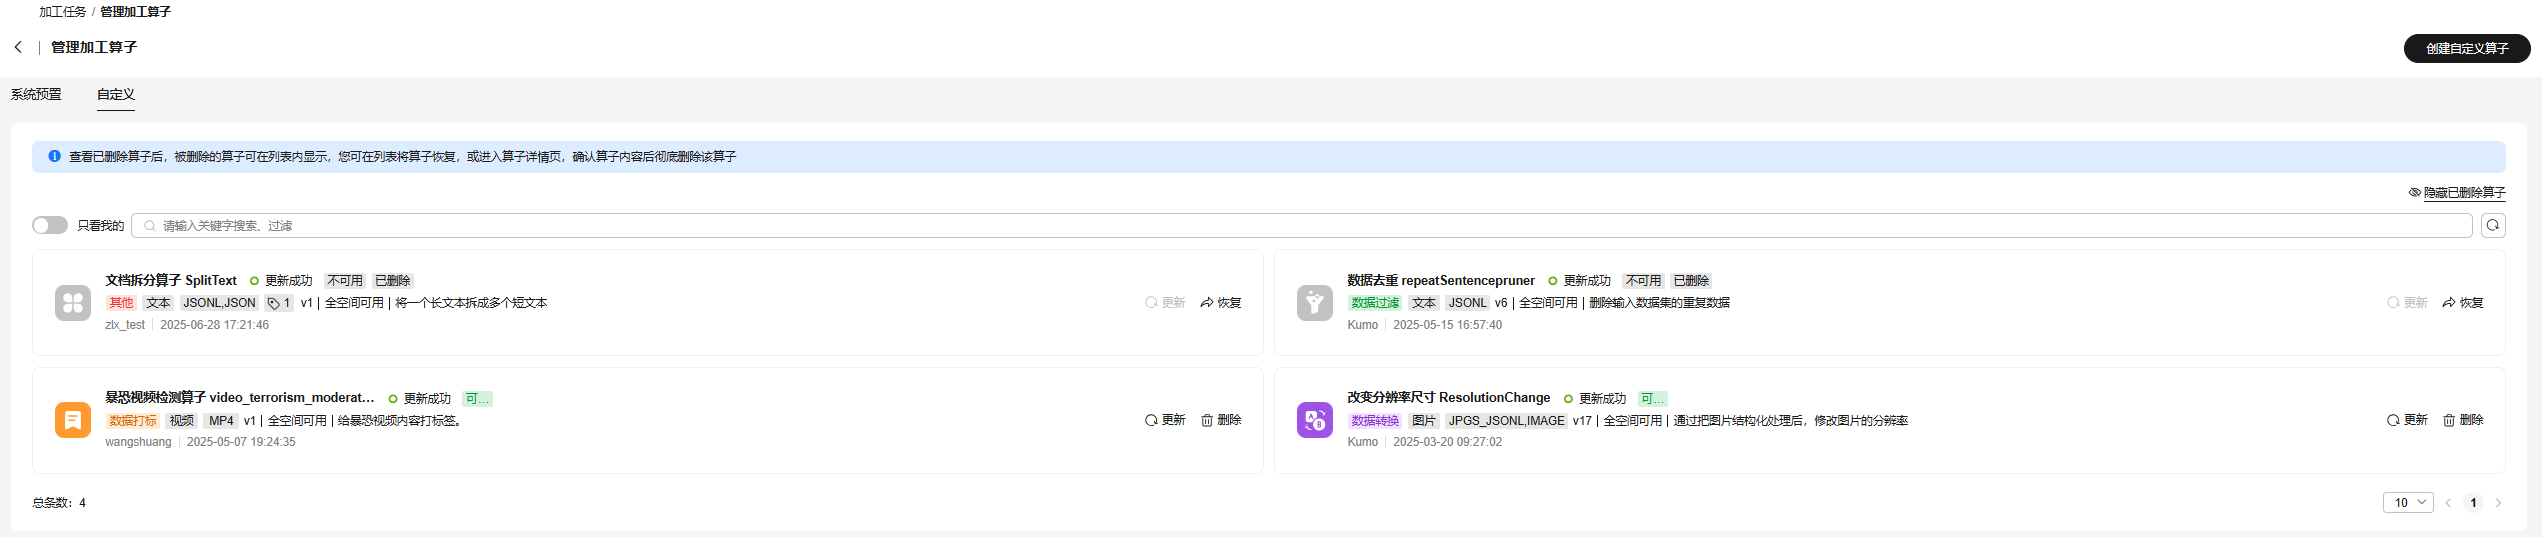Click the back arrow beside 管理加工算子
The width and height of the screenshot is (2542, 537).
click(18, 47)
